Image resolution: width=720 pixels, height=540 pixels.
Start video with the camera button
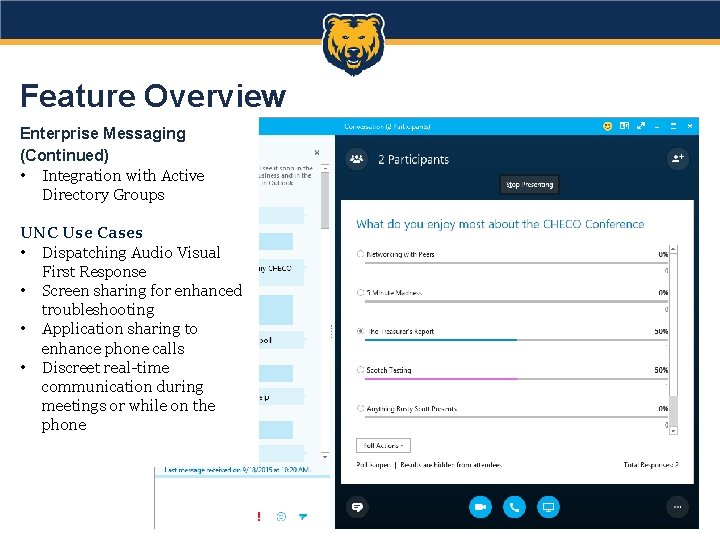click(x=480, y=507)
